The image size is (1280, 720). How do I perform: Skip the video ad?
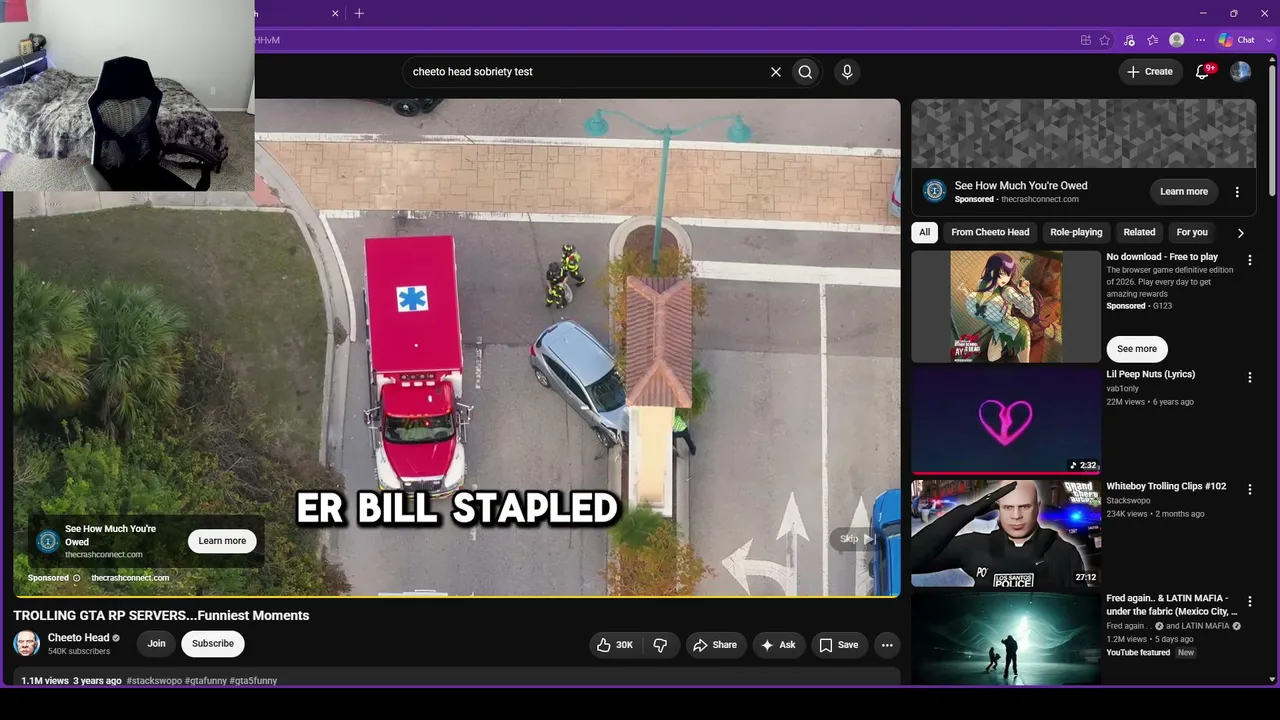(x=857, y=539)
